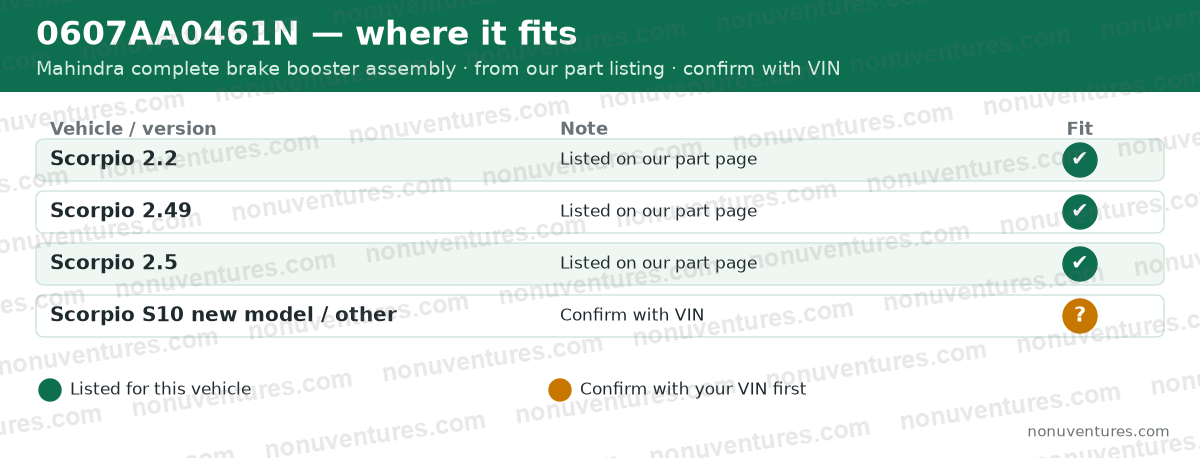Click the Mahindra brake booster subtitle text
Image resolution: width=1200 pixels, height=458 pixels.
[x=438, y=69]
